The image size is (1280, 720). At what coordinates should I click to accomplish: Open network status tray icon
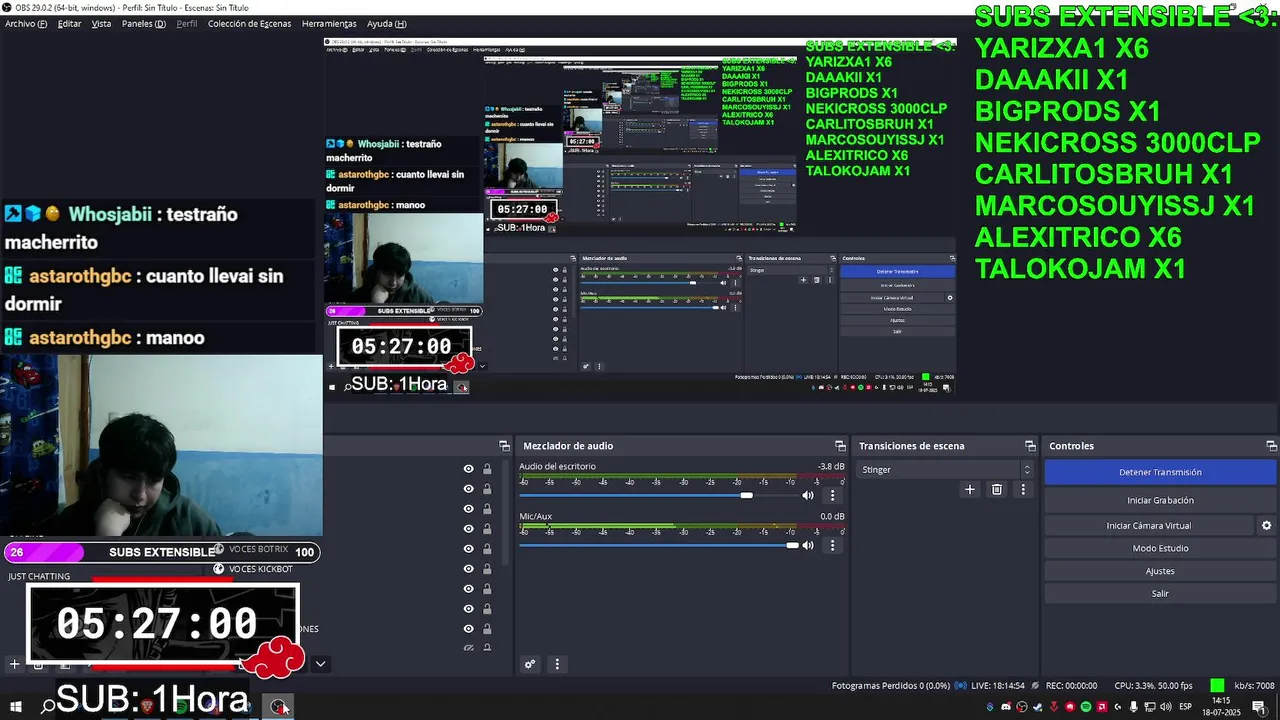tap(1150, 707)
